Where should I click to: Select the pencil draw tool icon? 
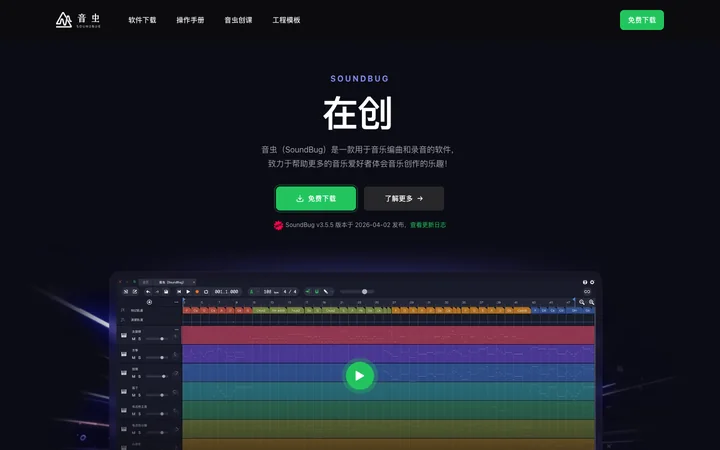pos(326,292)
